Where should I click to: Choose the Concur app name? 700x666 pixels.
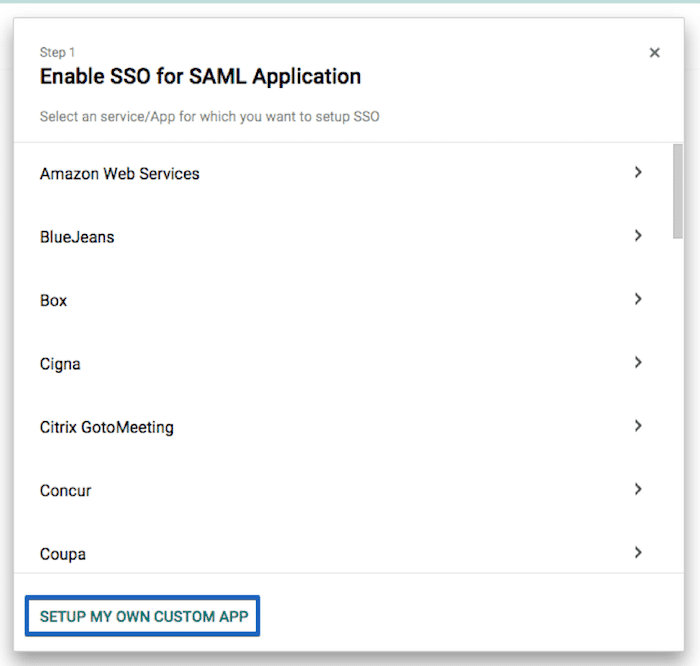pos(66,491)
